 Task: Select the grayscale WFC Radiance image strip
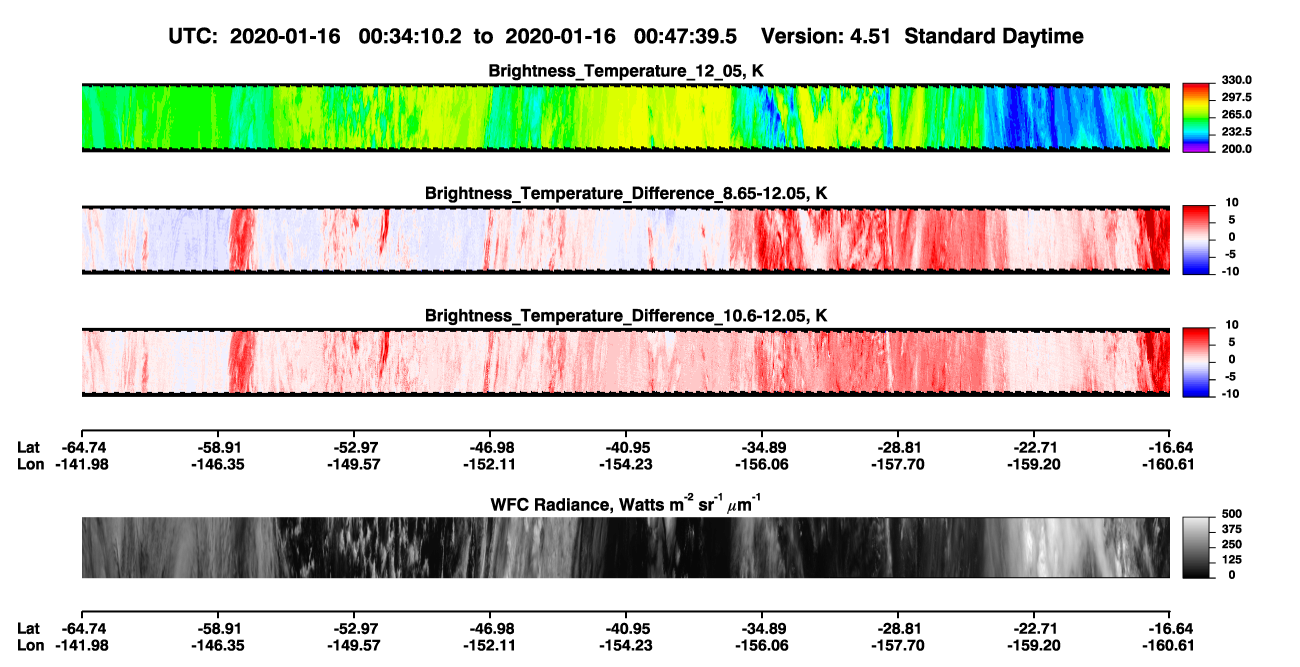pos(625,547)
